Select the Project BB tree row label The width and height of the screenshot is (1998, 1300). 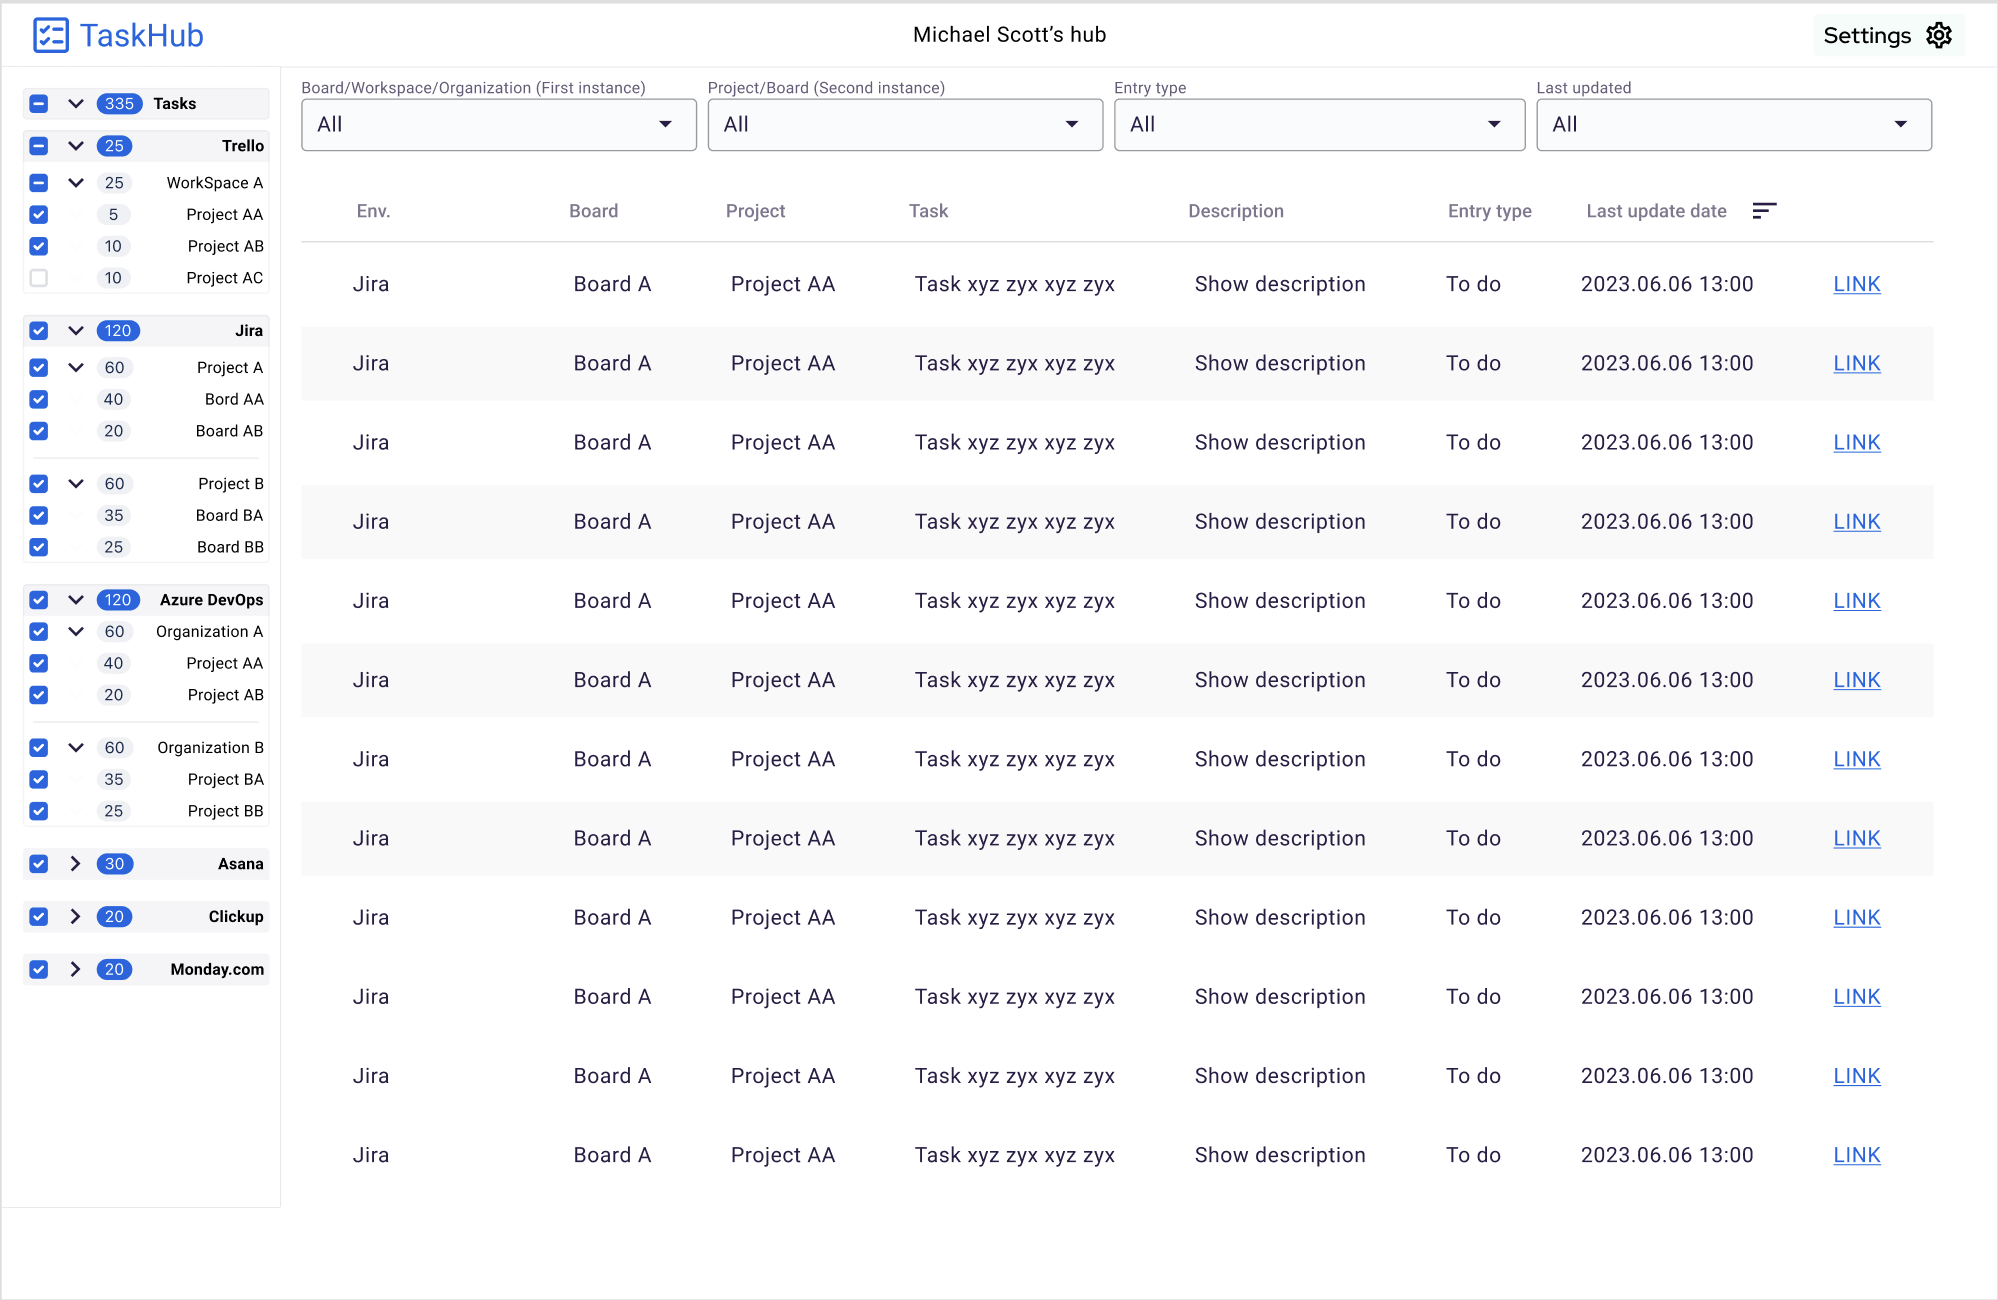tap(225, 811)
